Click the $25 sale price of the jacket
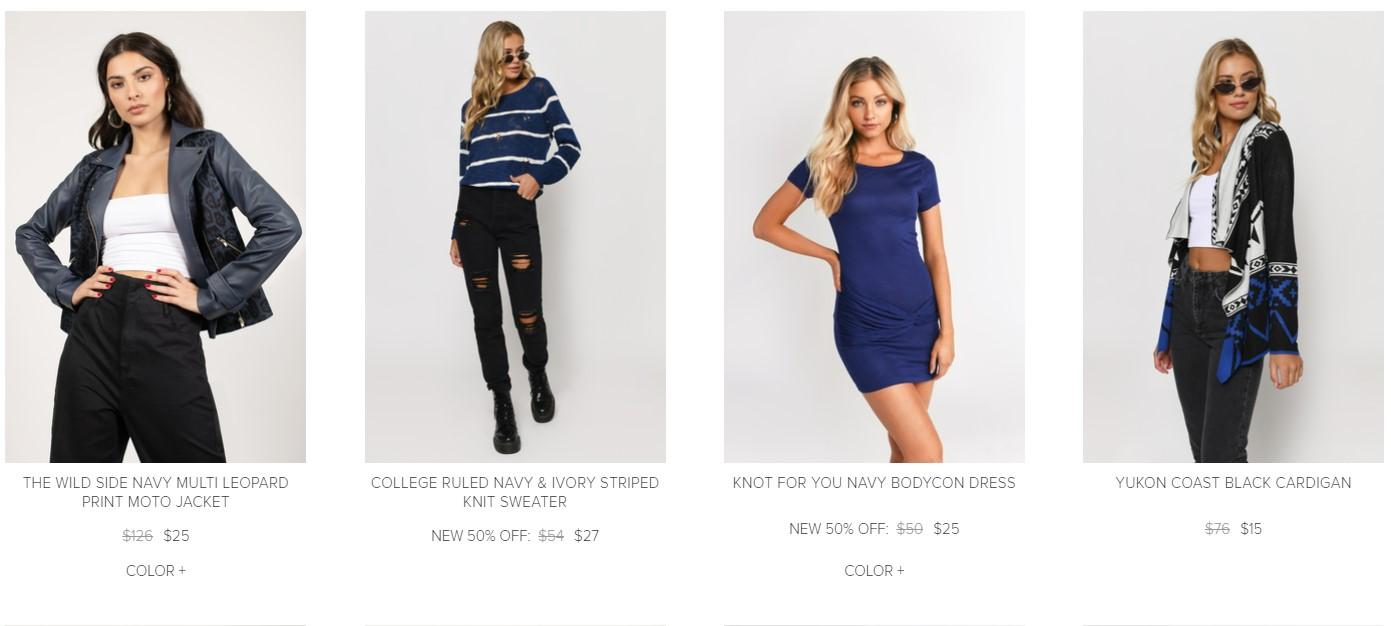 tap(176, 536)
